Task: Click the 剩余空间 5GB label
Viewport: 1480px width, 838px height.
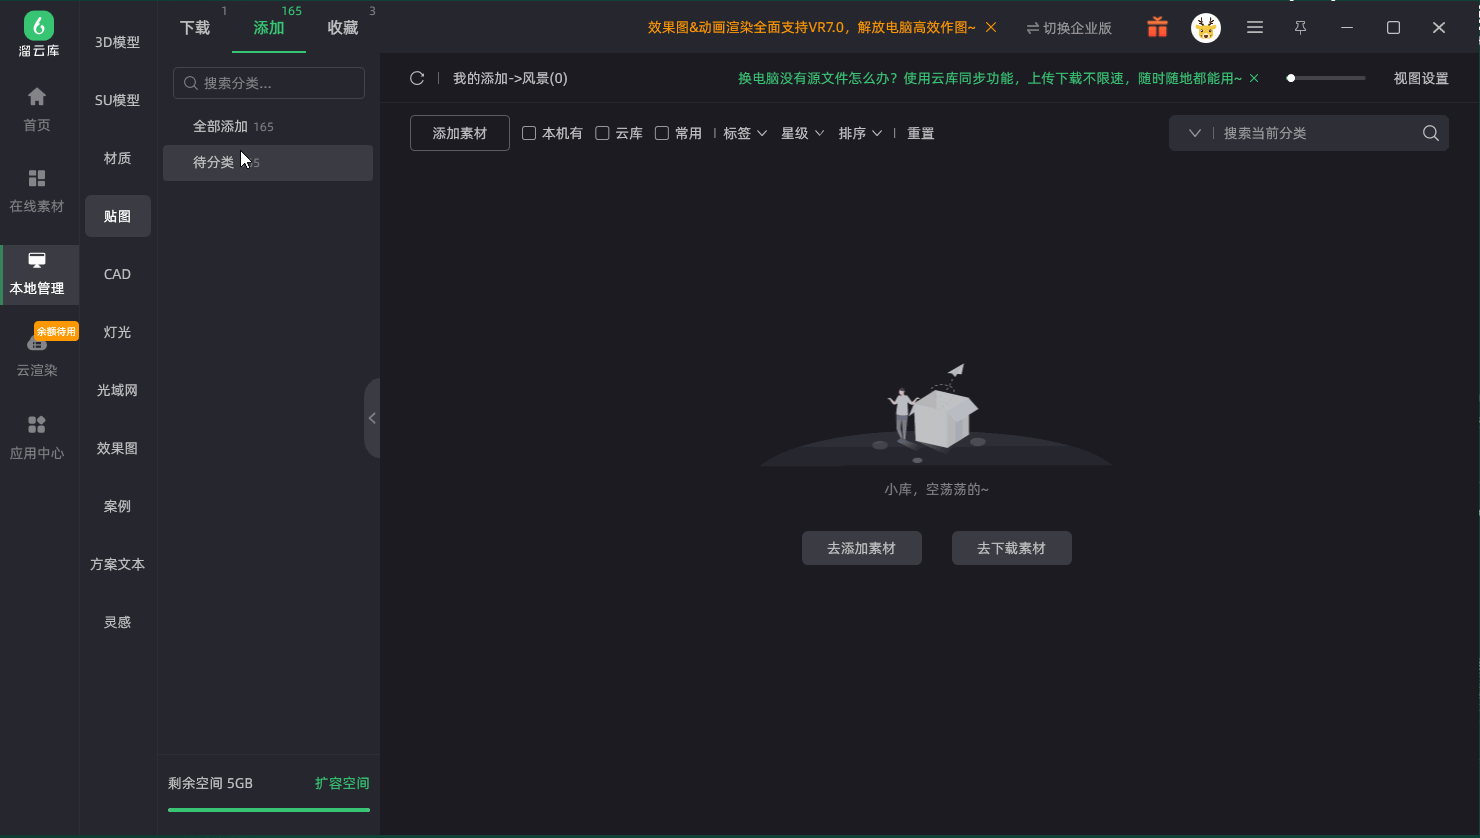Action: coord(210,783)
